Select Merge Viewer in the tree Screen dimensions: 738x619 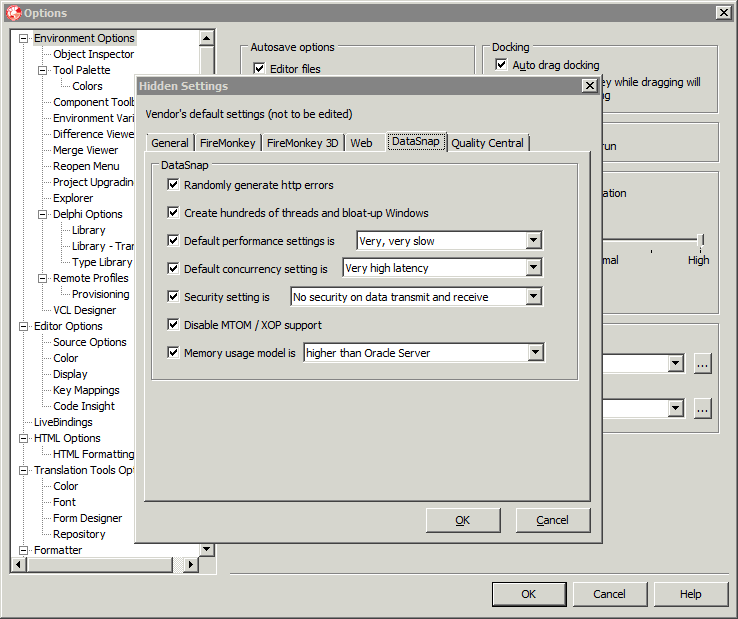pyautogui.click(x=85, y=150)
